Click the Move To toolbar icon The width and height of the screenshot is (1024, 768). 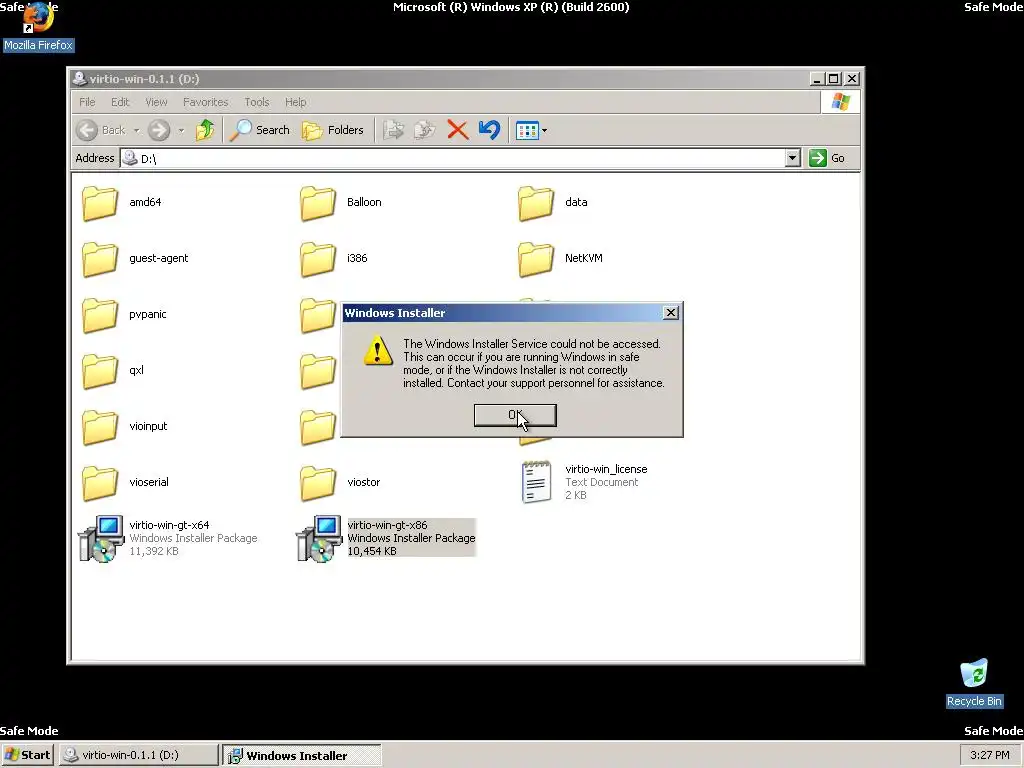pos(393,130)
